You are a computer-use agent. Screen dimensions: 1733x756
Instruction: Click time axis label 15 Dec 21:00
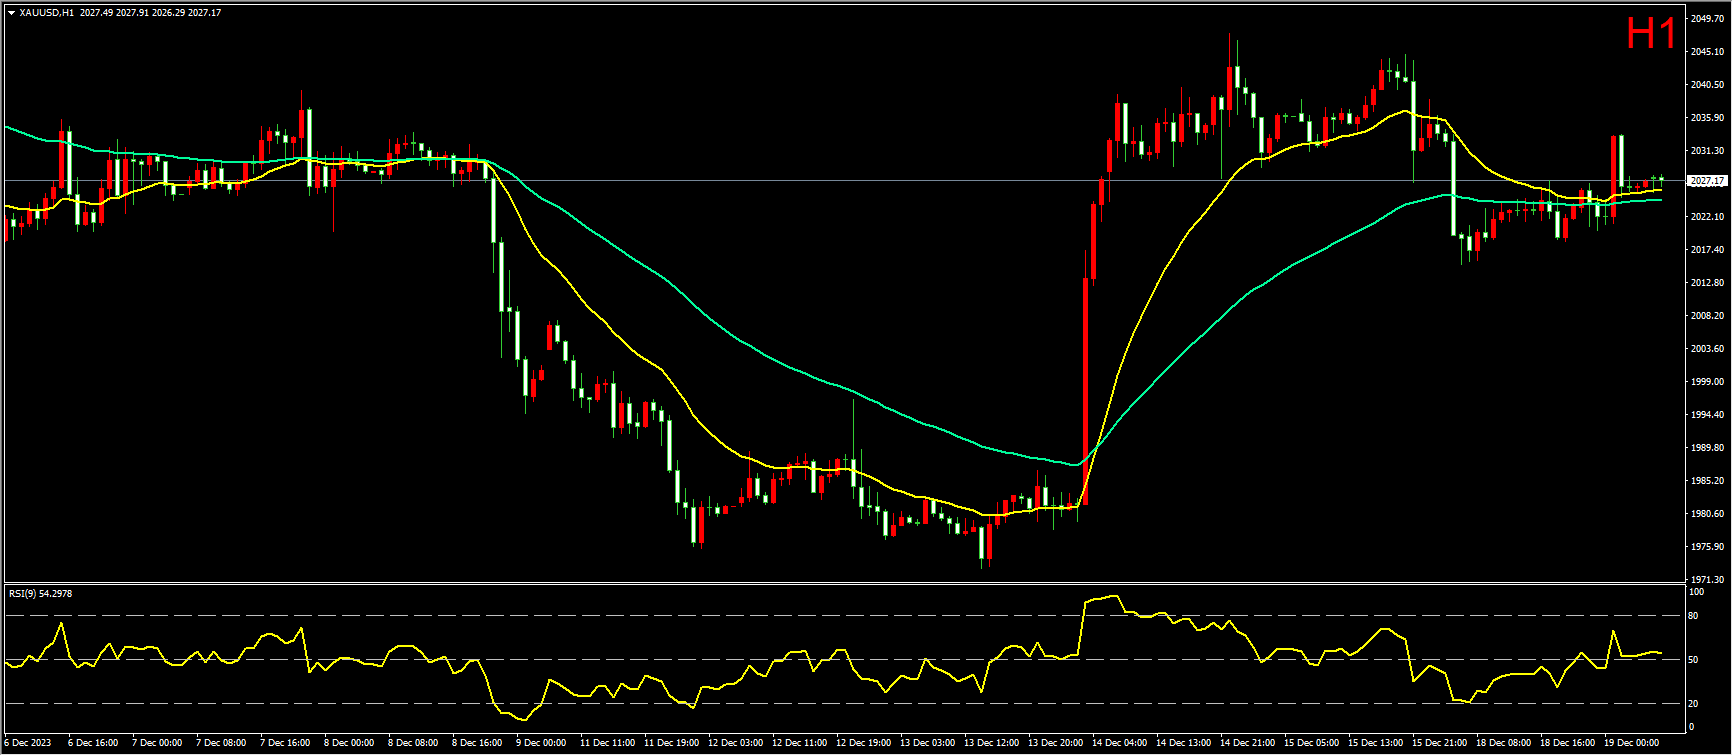pyautogui.click(x=1439, y=743)
